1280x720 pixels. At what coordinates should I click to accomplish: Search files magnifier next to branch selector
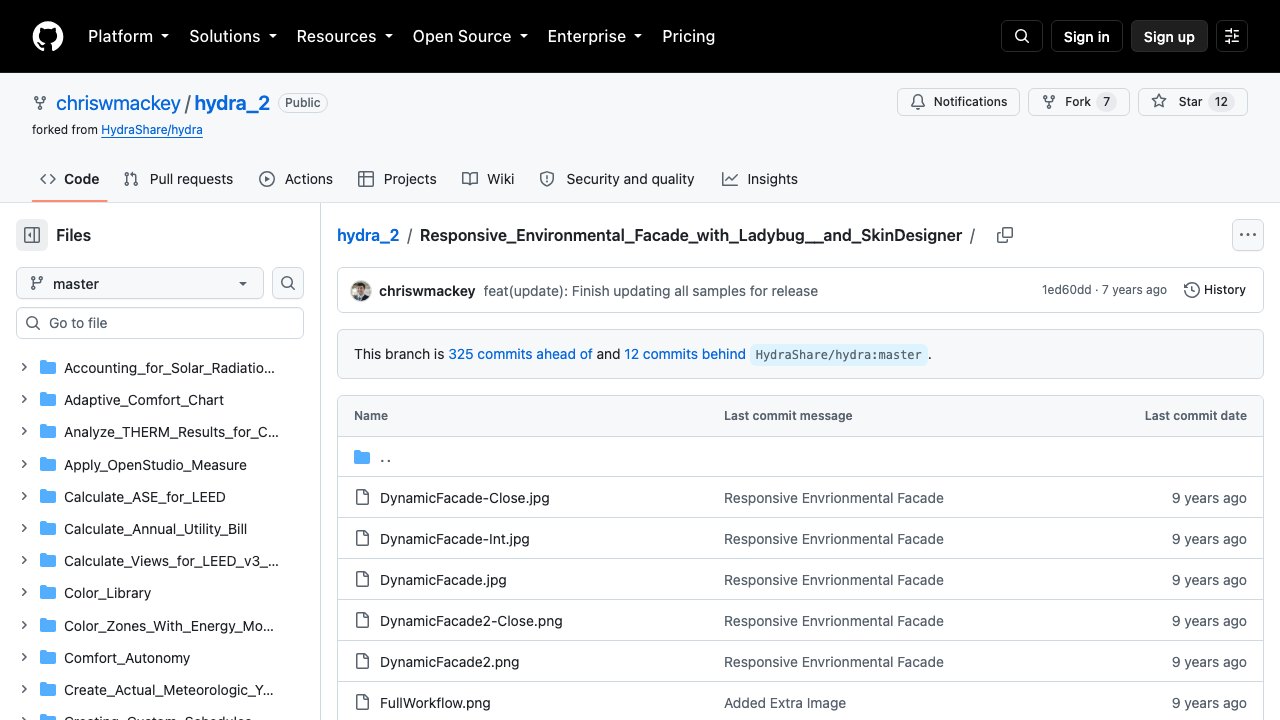[288, 284]
